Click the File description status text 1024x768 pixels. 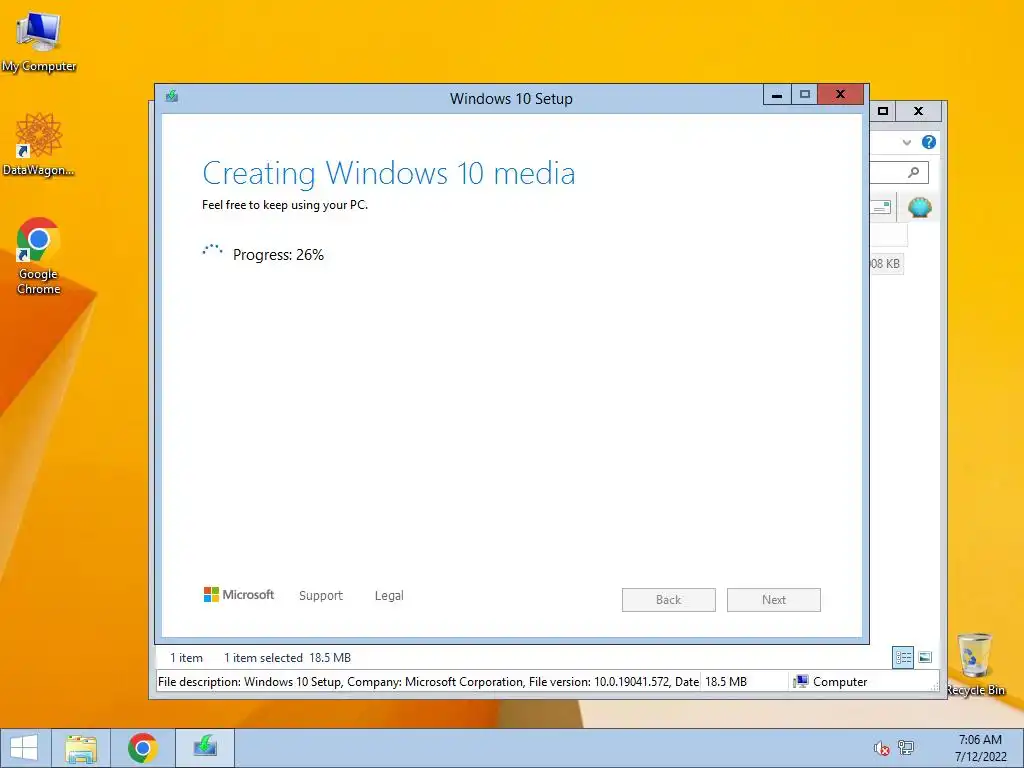428,682
